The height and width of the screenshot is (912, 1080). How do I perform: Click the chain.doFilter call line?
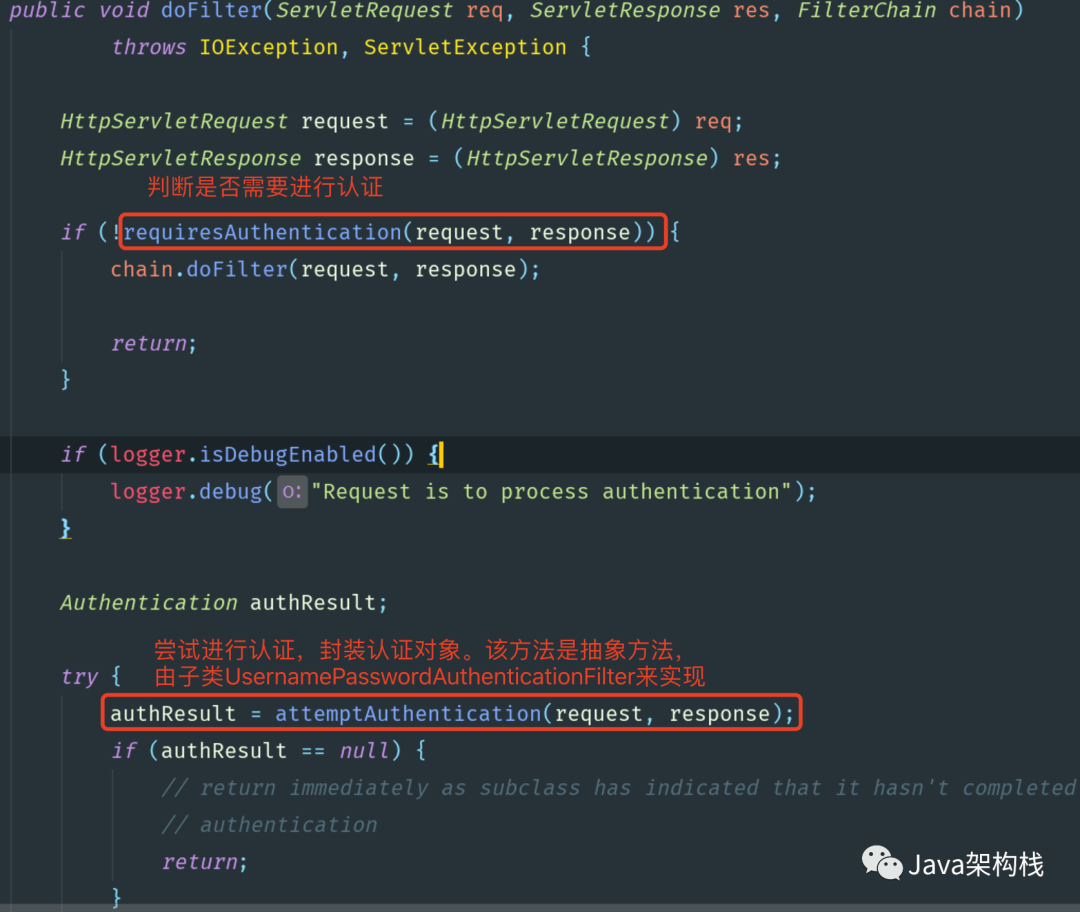[325, 269]
